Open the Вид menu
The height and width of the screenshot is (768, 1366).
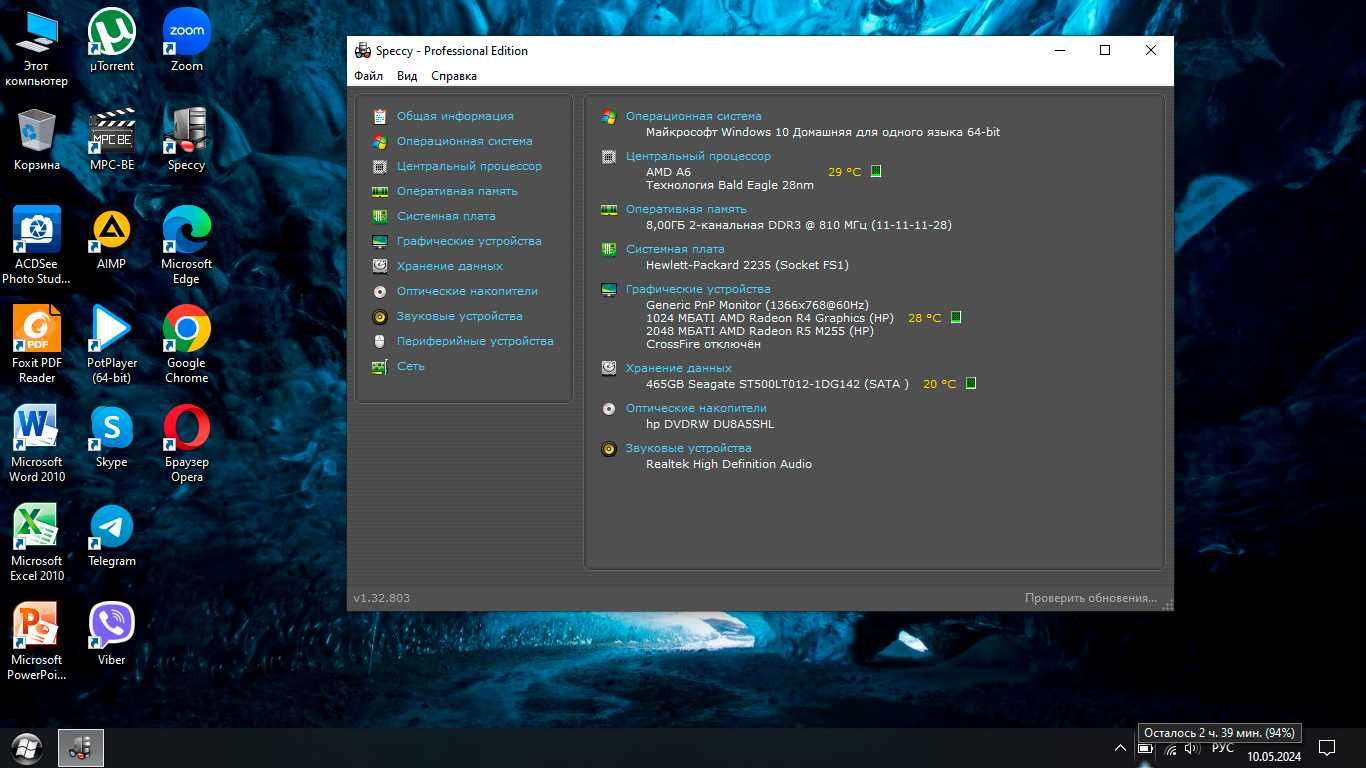tap(407, 76)
